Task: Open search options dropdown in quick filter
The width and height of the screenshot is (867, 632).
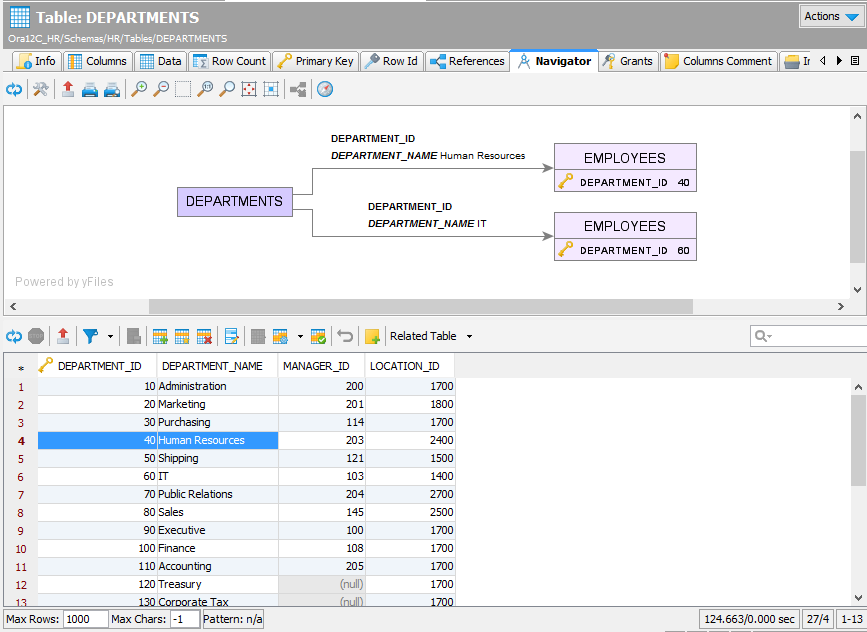Action: coord(764,336)
